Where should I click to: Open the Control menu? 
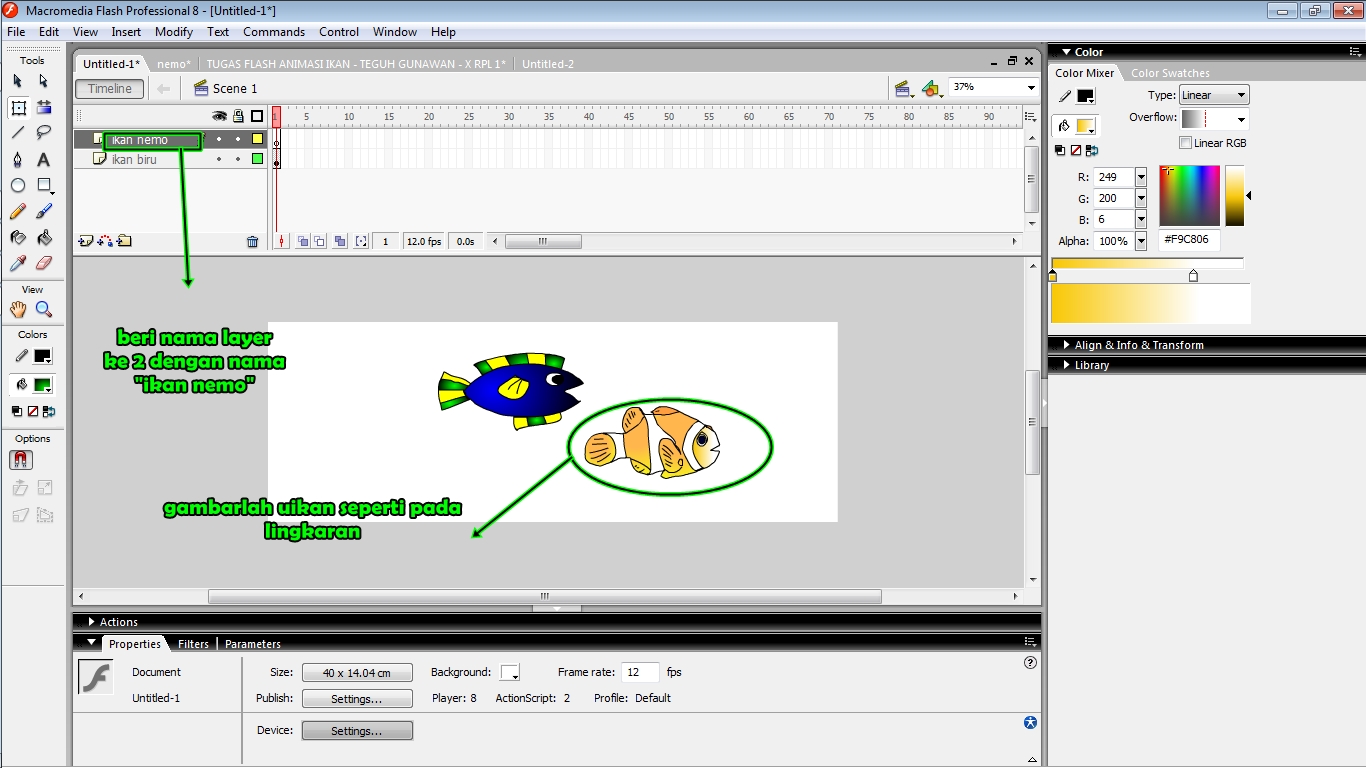(x=339, y=32)
